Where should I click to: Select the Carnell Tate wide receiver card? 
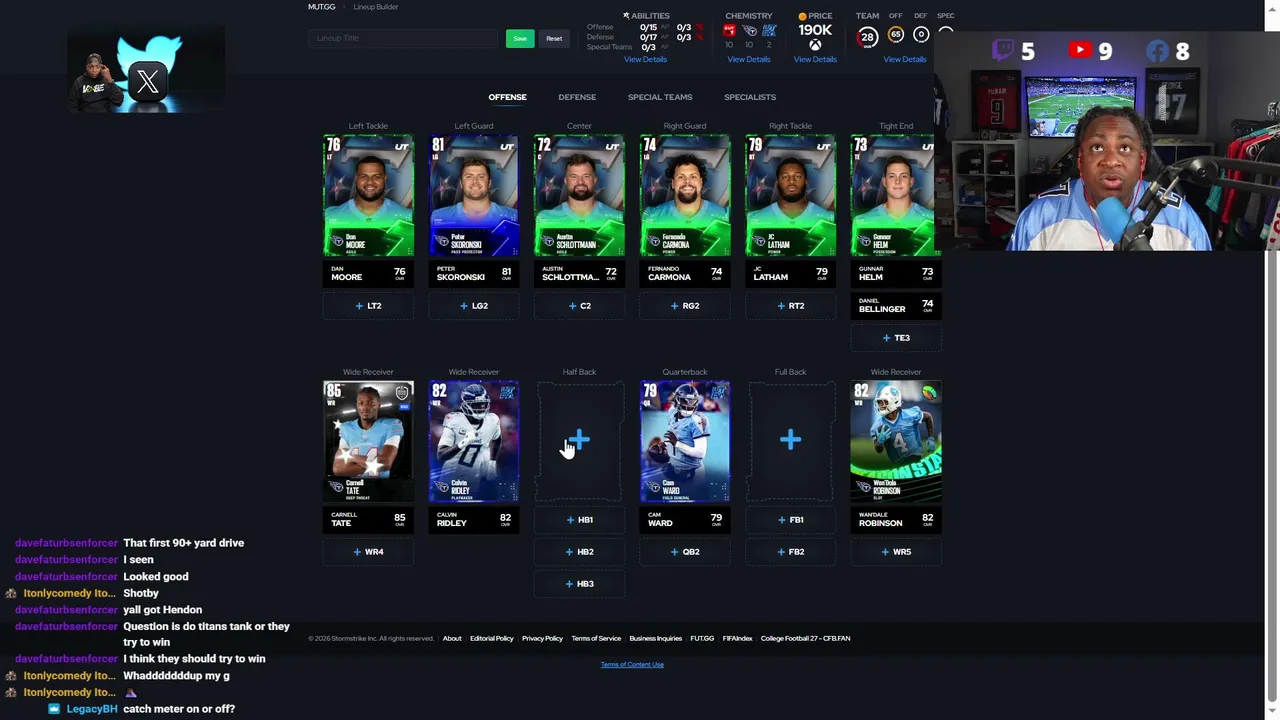coord(368,442)
